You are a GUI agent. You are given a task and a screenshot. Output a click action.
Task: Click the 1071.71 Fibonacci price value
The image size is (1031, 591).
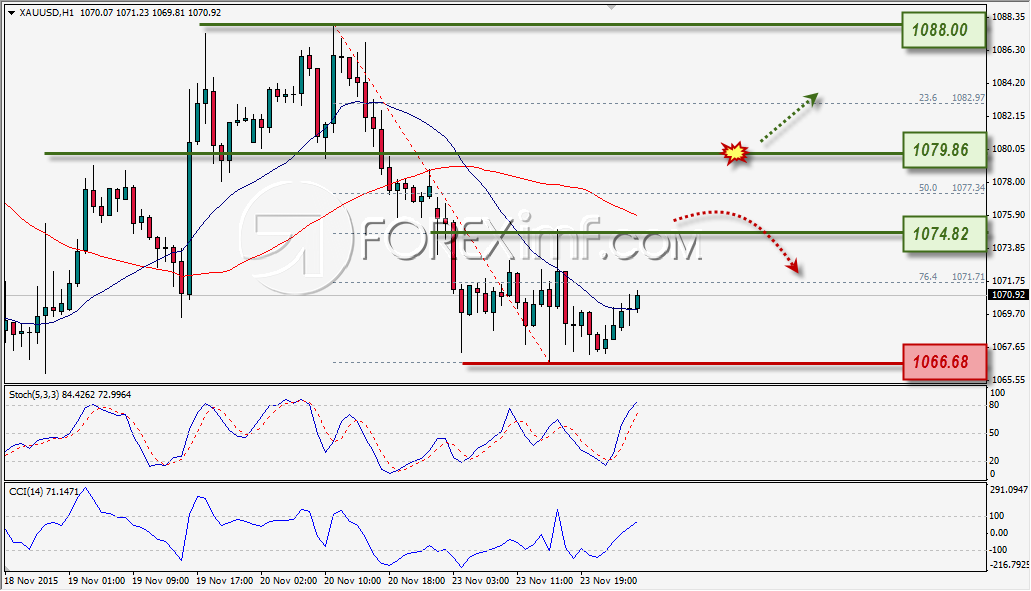[969, 277]
